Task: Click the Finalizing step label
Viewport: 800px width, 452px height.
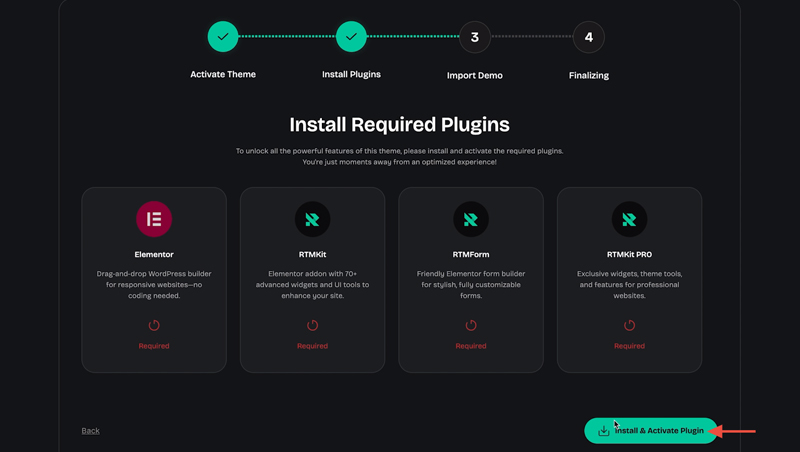Action: click(589, 76)
